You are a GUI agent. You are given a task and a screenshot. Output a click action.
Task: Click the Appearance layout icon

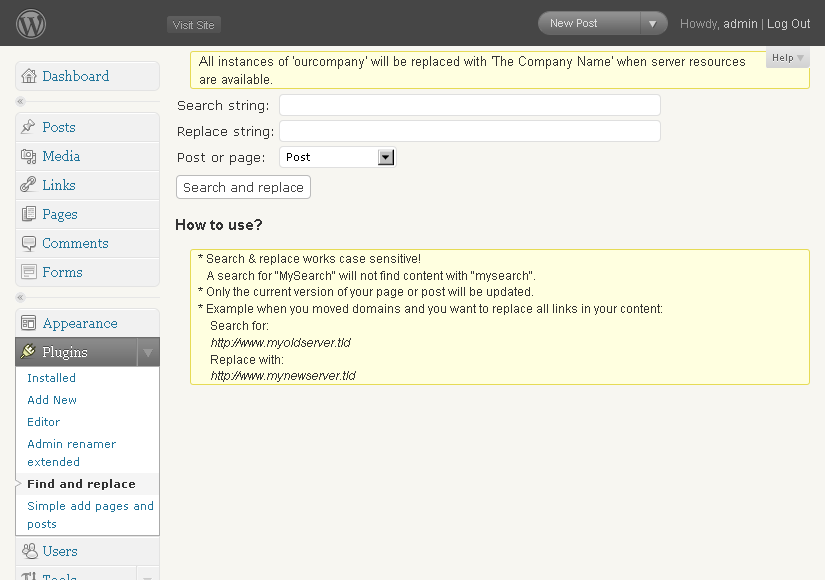28,323
